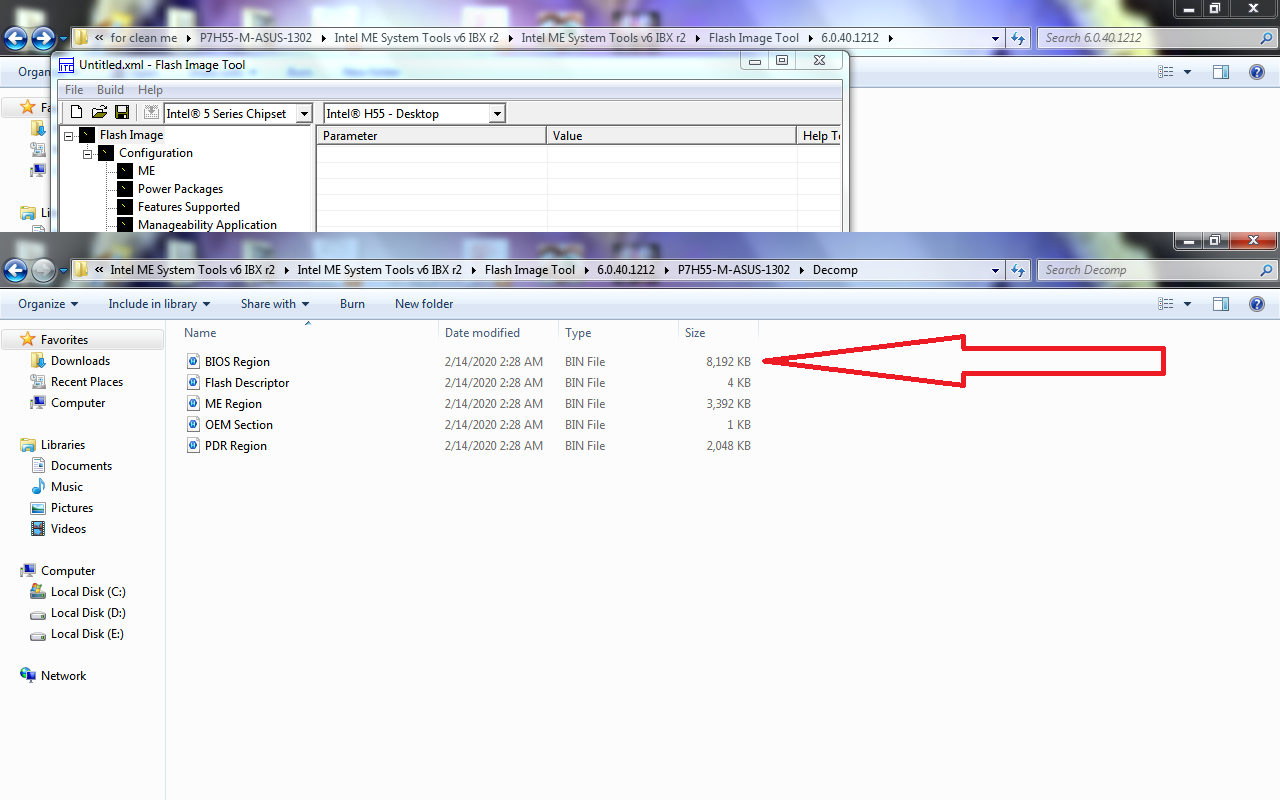This screenshot has width=1280, height=800.
Task: Click the Power Packages node icon
Action: click(x=125, y=189)
